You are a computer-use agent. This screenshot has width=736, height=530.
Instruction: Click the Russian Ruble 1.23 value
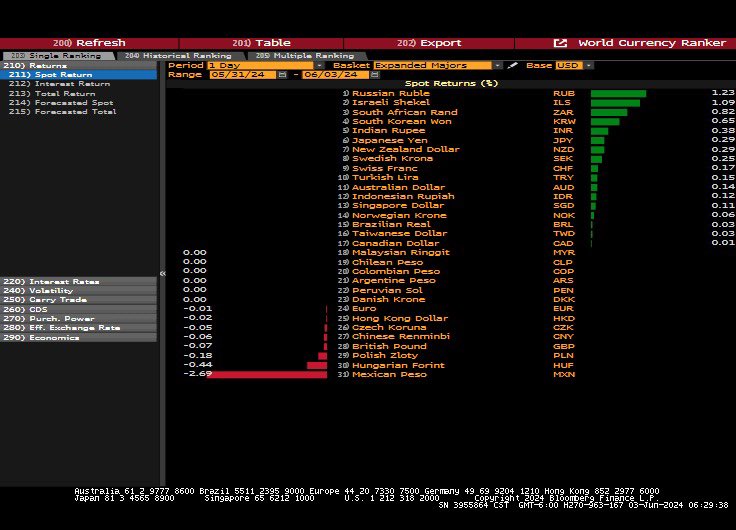[x=723, y=93]
